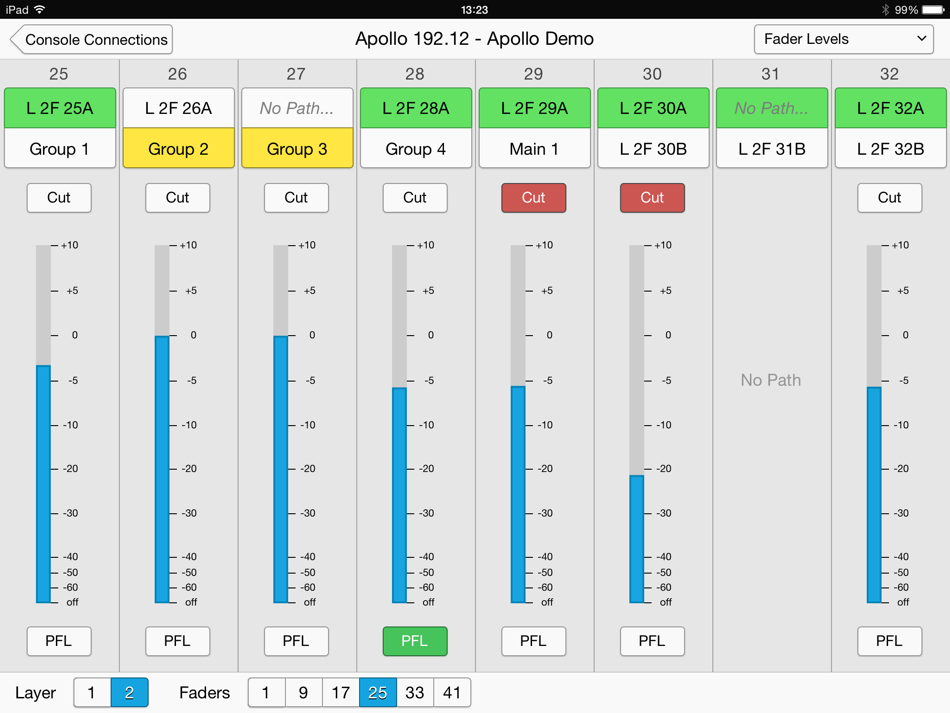
Task: Select No Path on fader 27
Action: point(297,108)
